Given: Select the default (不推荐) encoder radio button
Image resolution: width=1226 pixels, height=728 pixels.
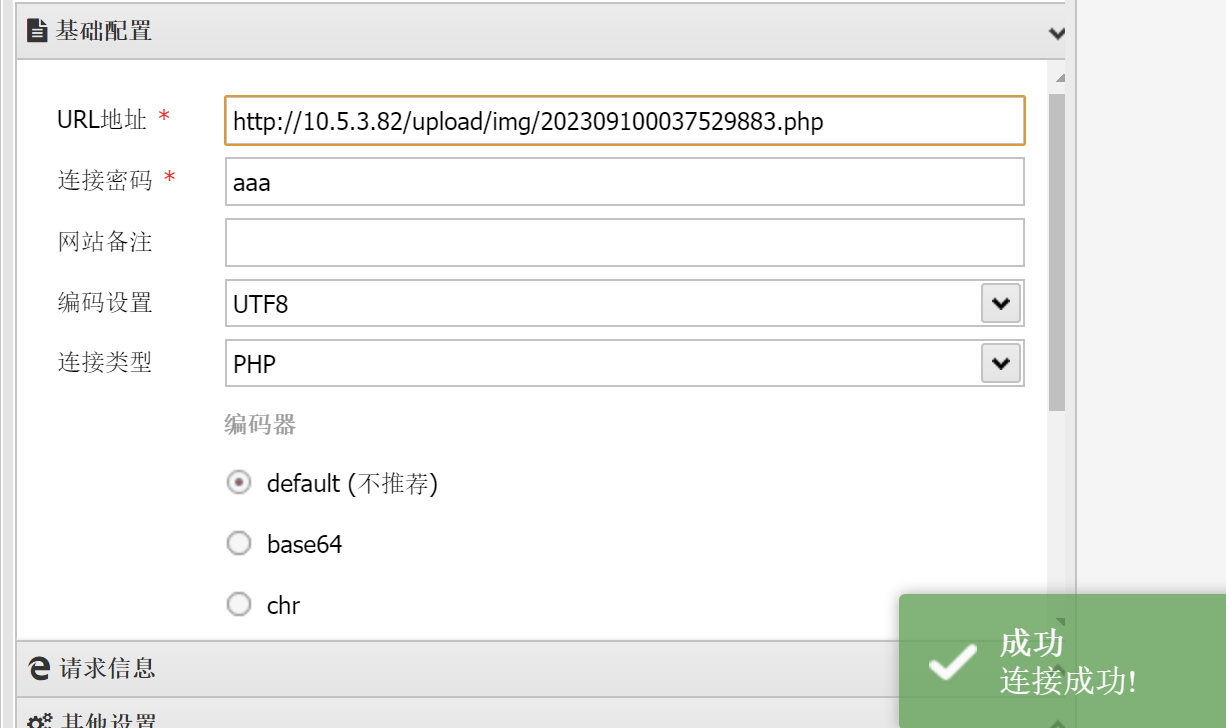Looking at the screenshot, I should pyautogui.click(x=239, y=483).
